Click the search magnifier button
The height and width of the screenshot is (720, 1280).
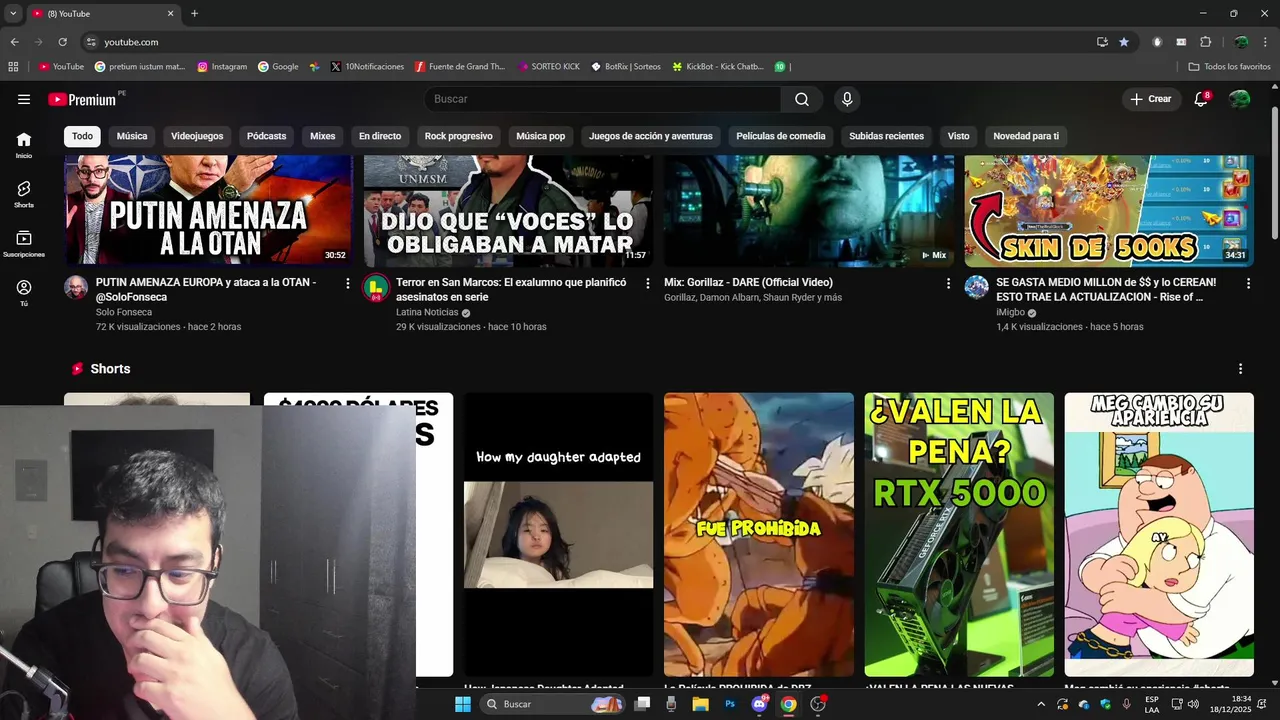(802, 99)
